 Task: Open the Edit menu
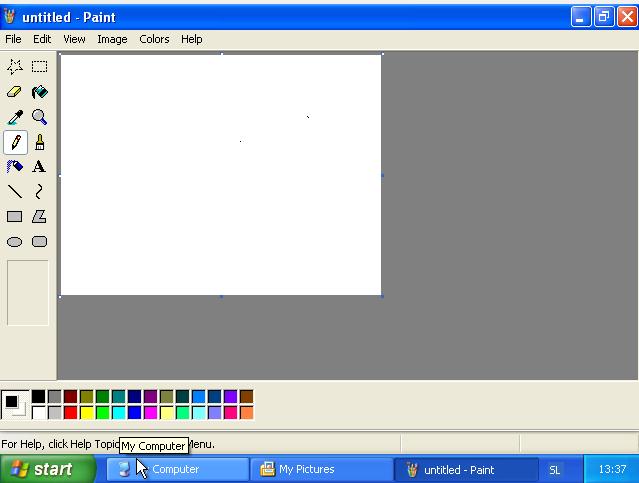[x=42, y=39]
